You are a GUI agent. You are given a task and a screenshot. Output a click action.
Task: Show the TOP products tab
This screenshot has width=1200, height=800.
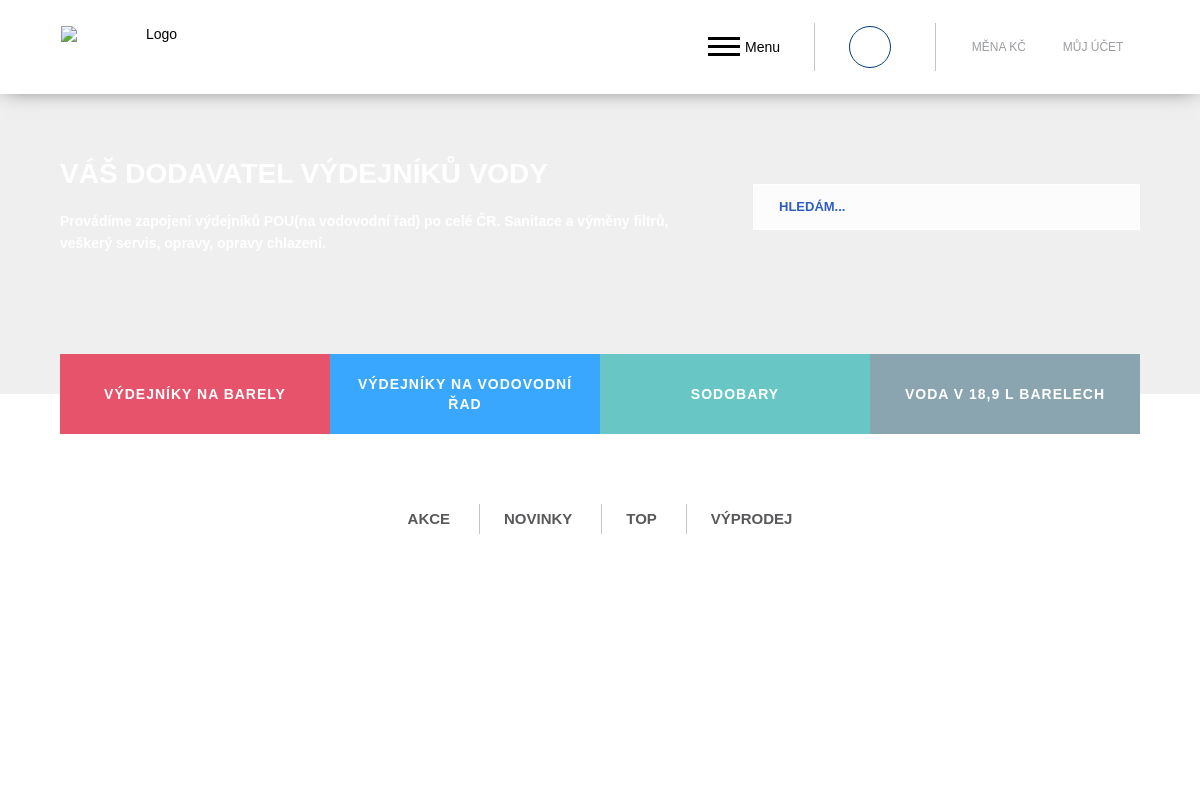click(641, 519)
